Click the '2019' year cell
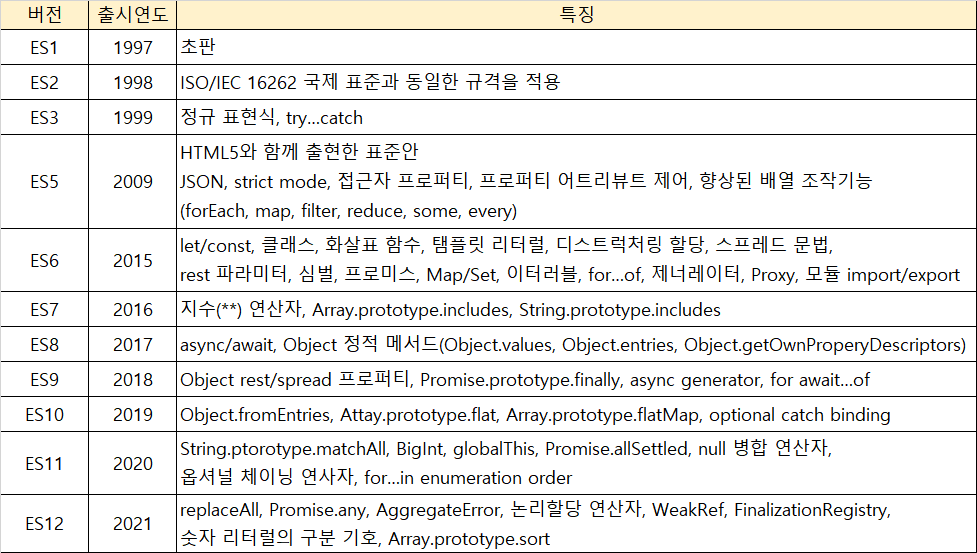 pyautogui.click(x=133, y=414)
